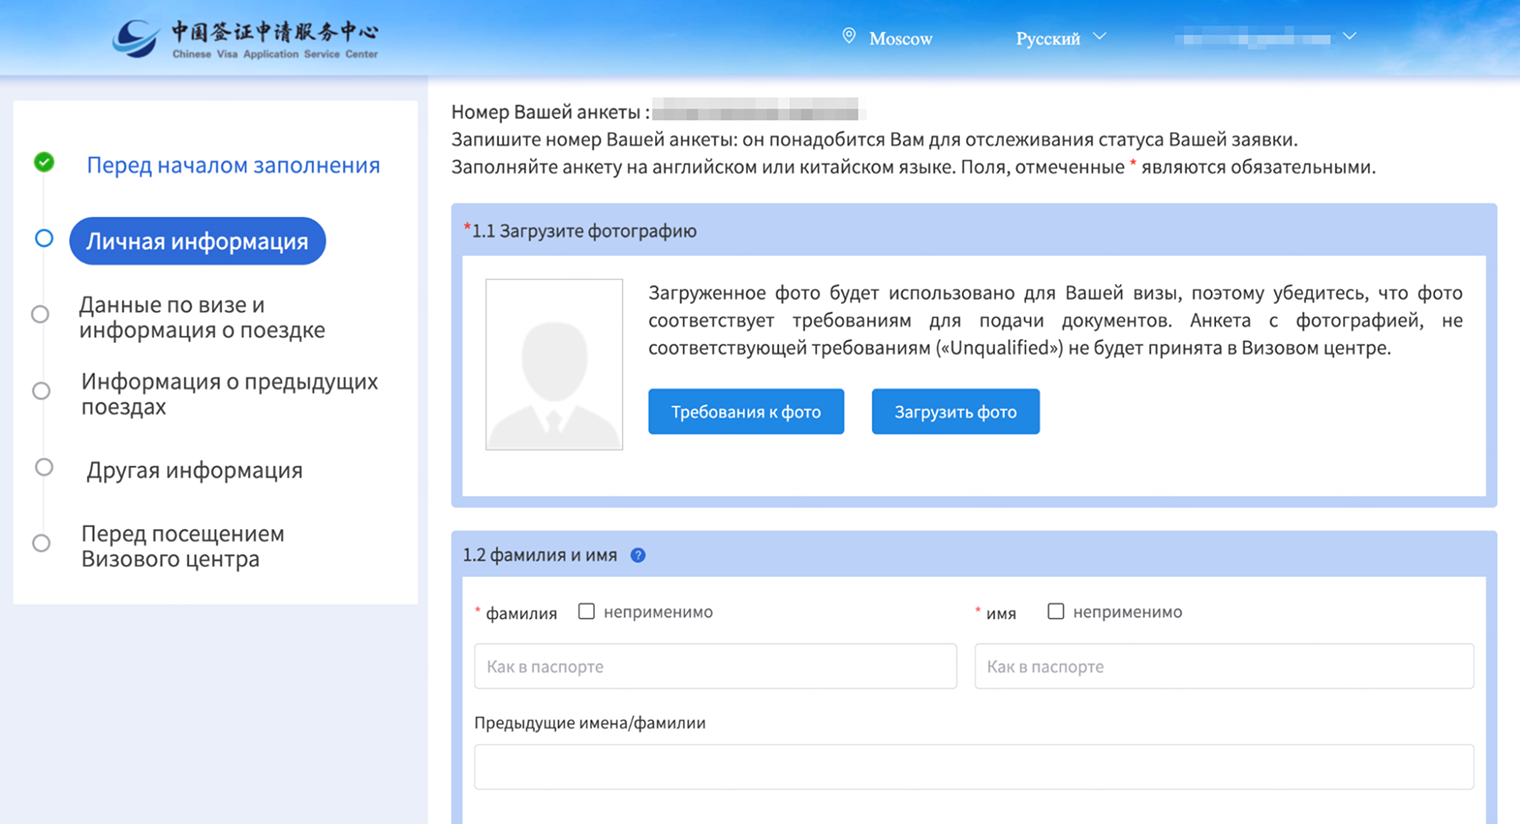Click the photo placeholder silhouette

coord(554,364)
